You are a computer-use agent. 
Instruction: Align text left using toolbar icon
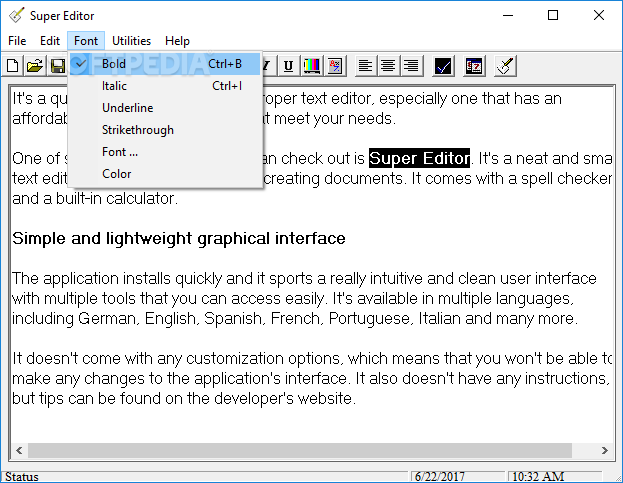365,66
